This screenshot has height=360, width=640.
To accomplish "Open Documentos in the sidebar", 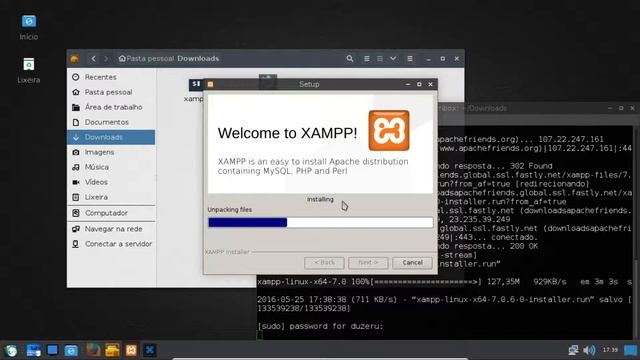I will 111,122.
